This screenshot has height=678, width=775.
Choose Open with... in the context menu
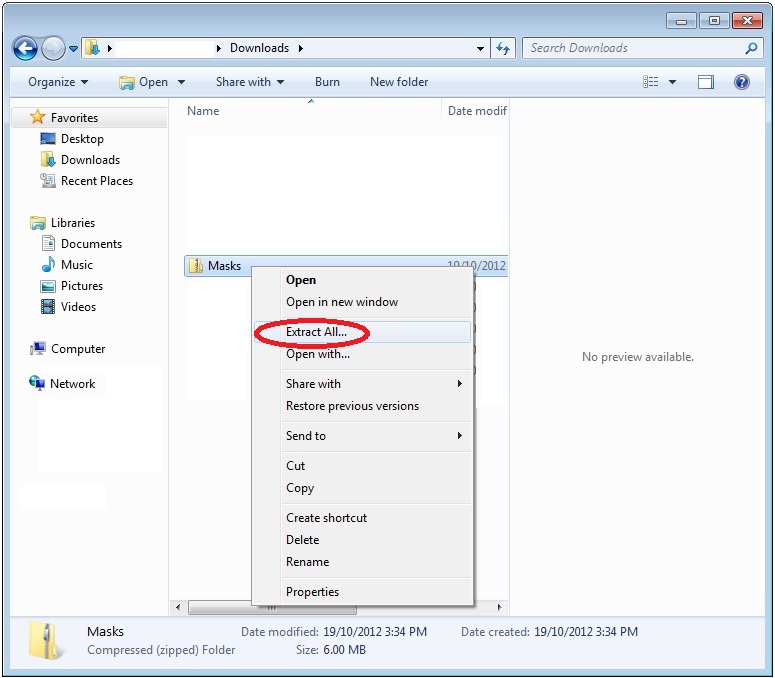[318, 354]
